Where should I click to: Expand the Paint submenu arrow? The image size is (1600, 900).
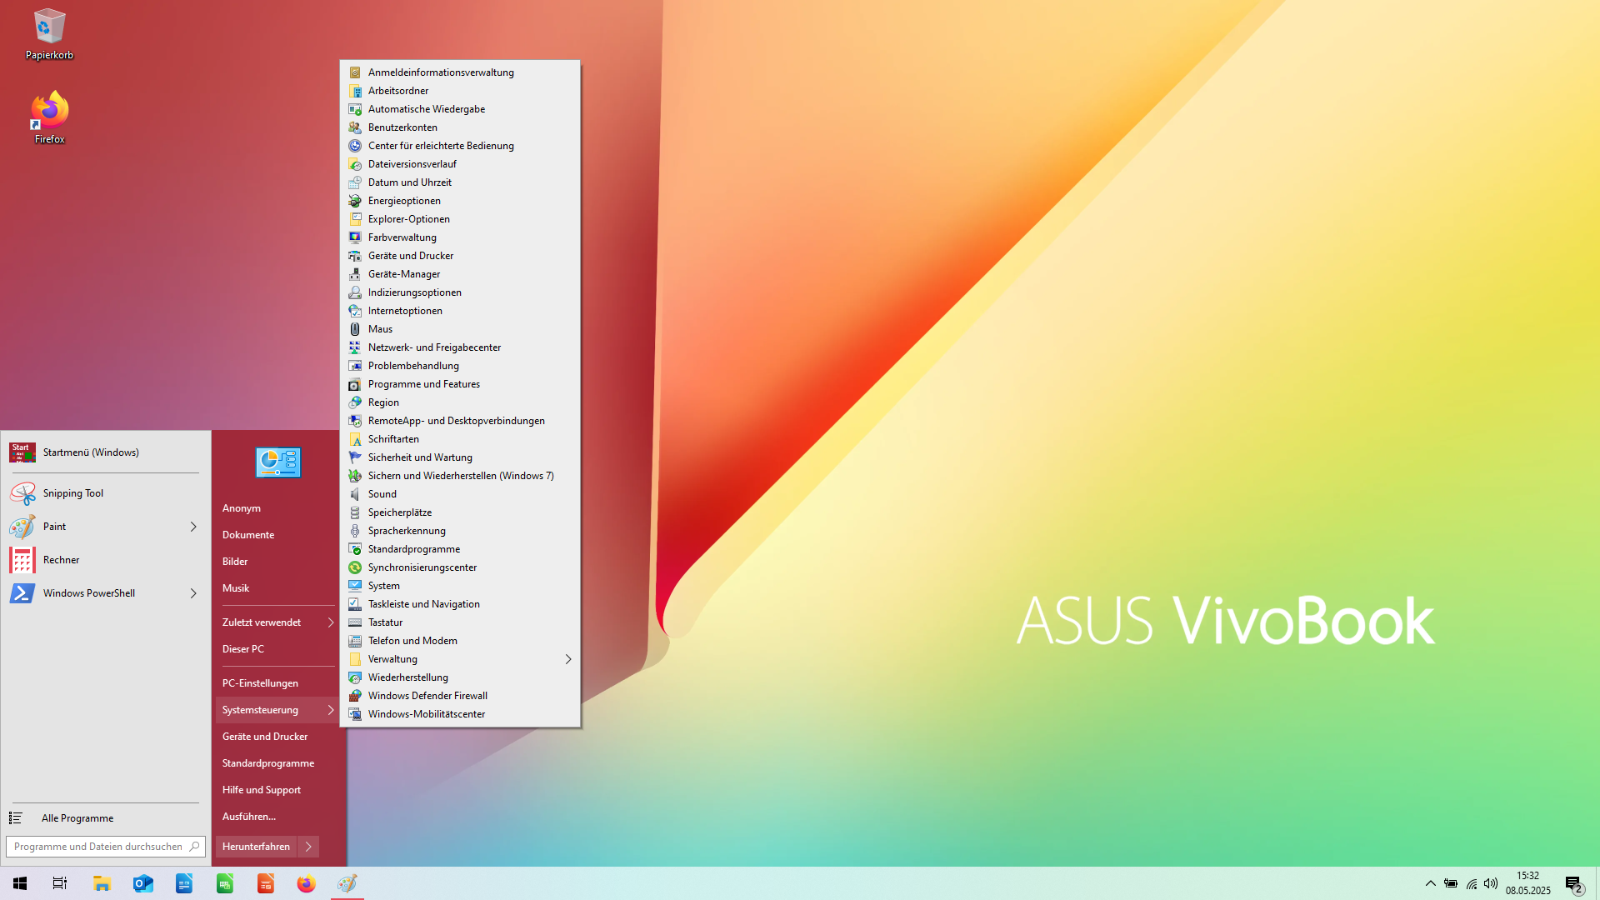194,526
